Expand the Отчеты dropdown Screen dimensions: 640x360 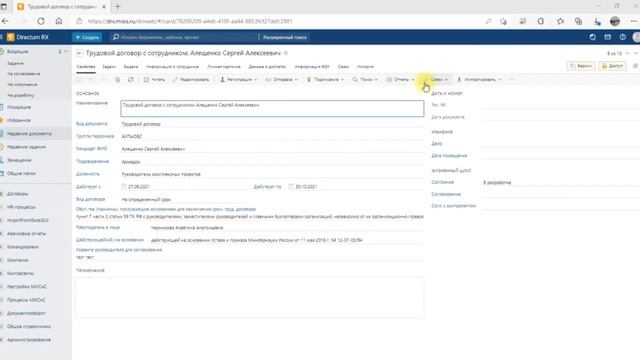[400, 80]
